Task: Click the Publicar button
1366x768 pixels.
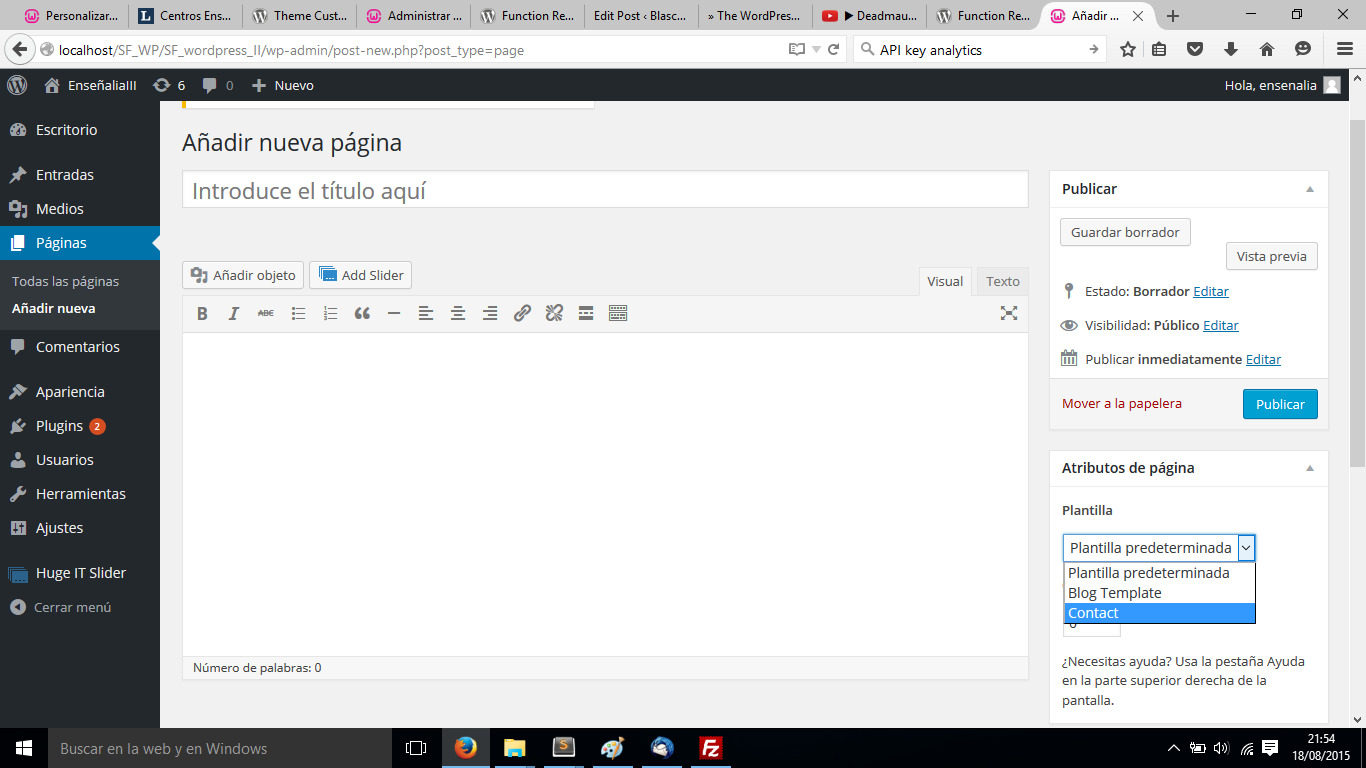Action: coord(1280,404)
